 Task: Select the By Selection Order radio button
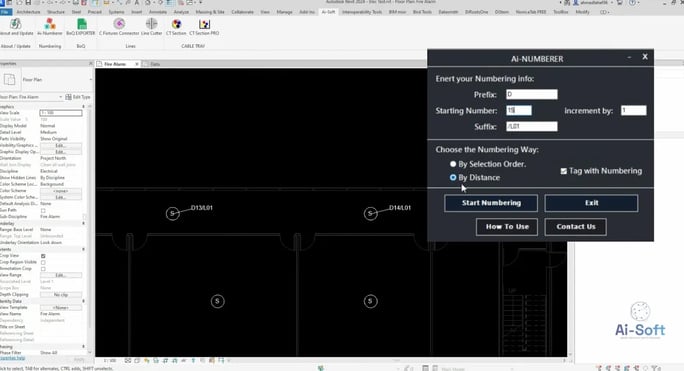point(453,164)
